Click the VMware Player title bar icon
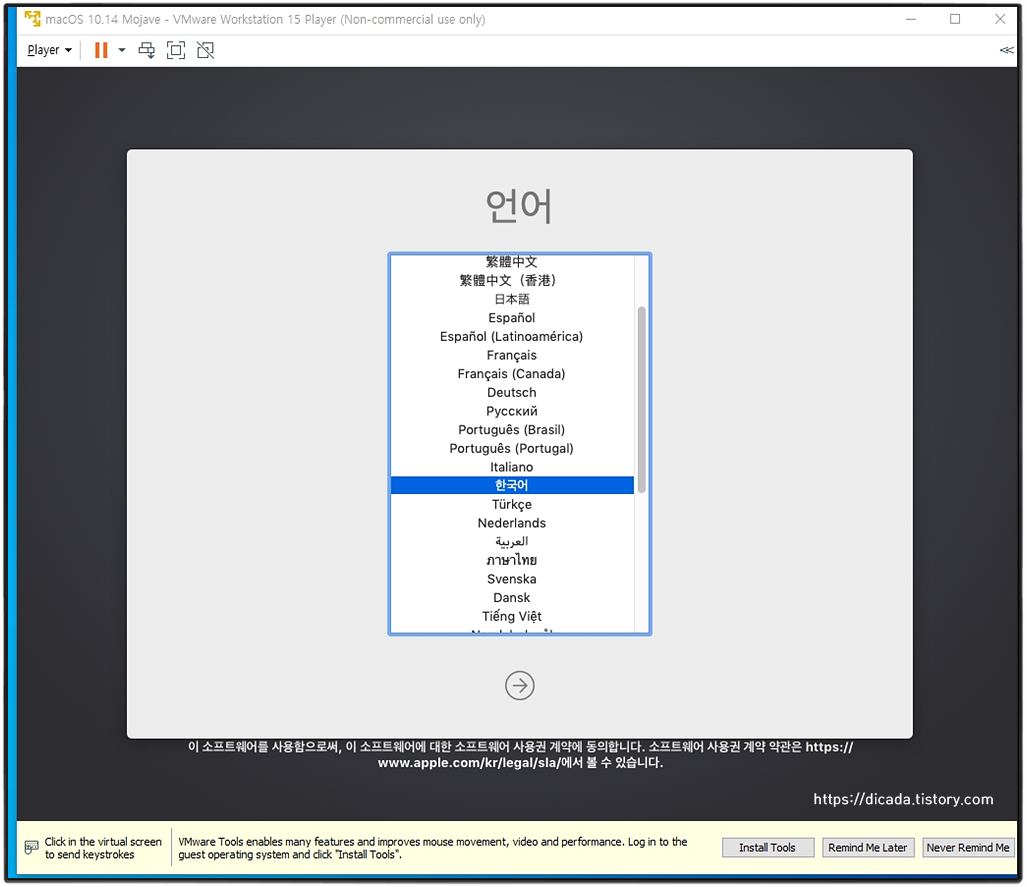 pyautogui.click(x=33, y=19)
